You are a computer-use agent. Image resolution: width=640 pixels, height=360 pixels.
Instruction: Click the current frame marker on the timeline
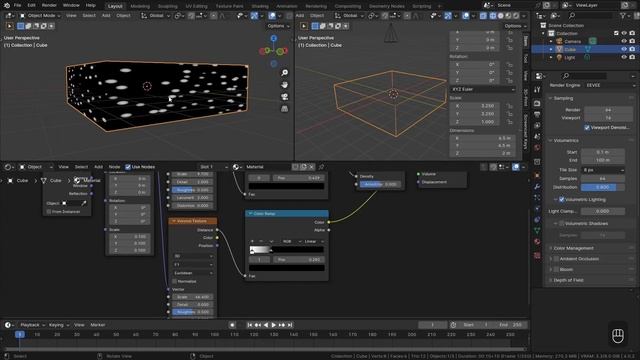20,334
